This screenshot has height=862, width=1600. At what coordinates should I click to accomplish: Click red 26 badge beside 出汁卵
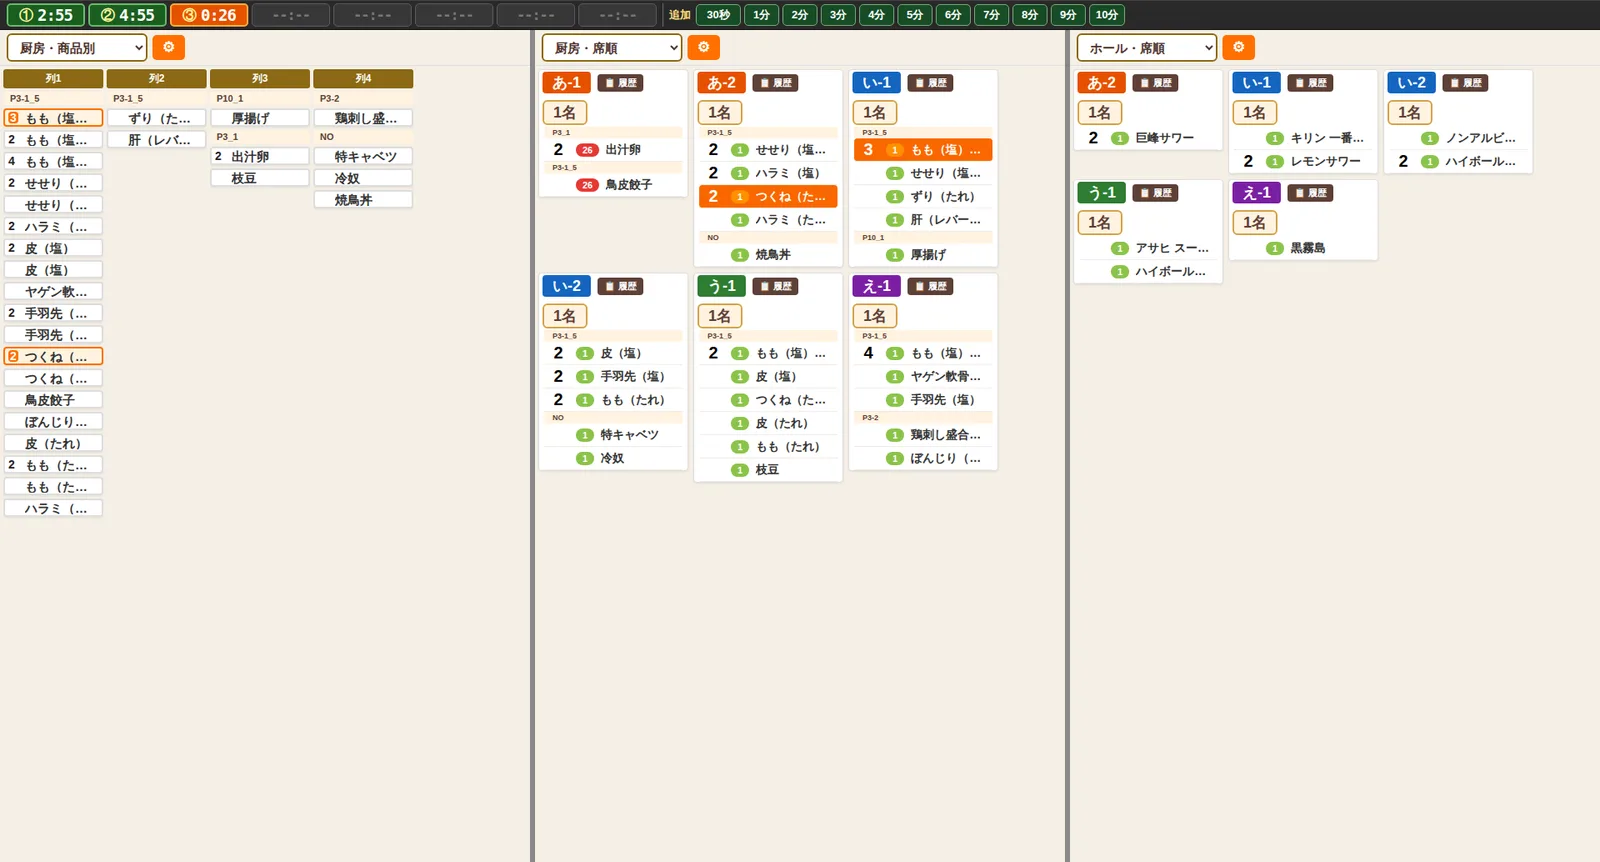click(587, 150)
